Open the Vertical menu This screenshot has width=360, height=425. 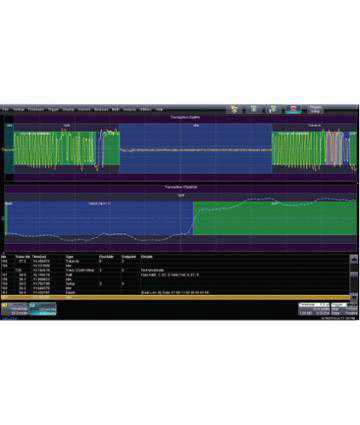coord(19,110)
